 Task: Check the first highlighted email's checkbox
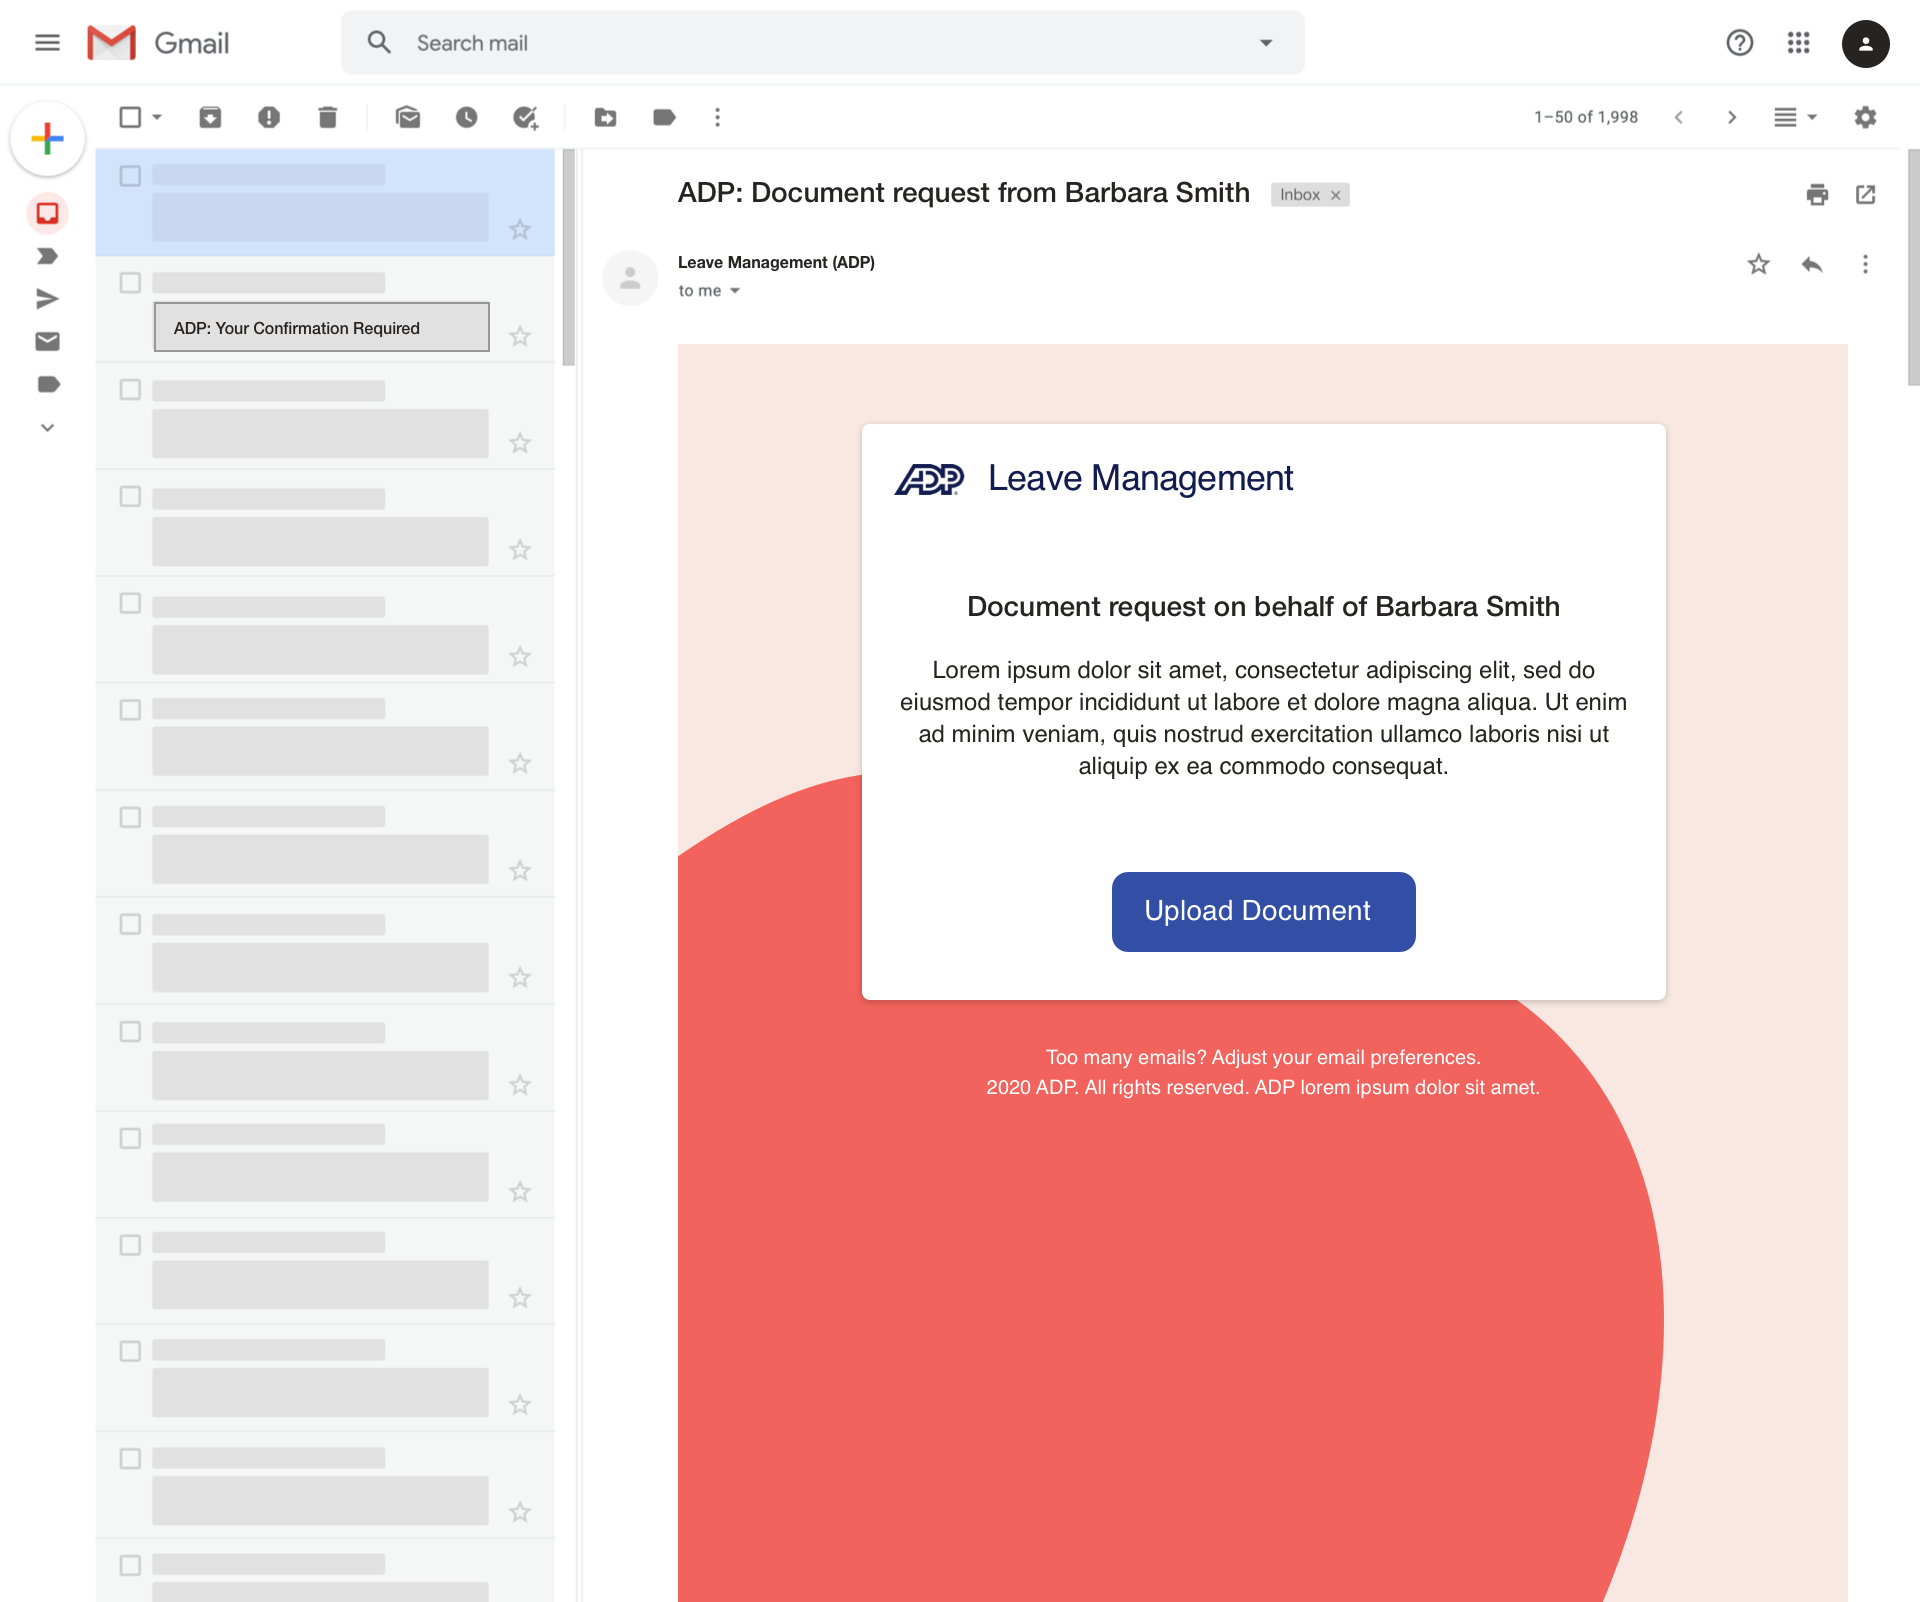pyautogui.click(x=130, y=176)
